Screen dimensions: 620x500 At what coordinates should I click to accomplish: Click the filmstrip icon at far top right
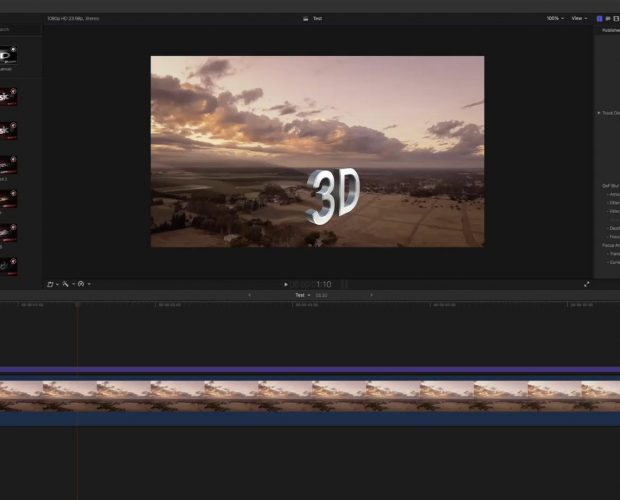(x=616, y=19)
